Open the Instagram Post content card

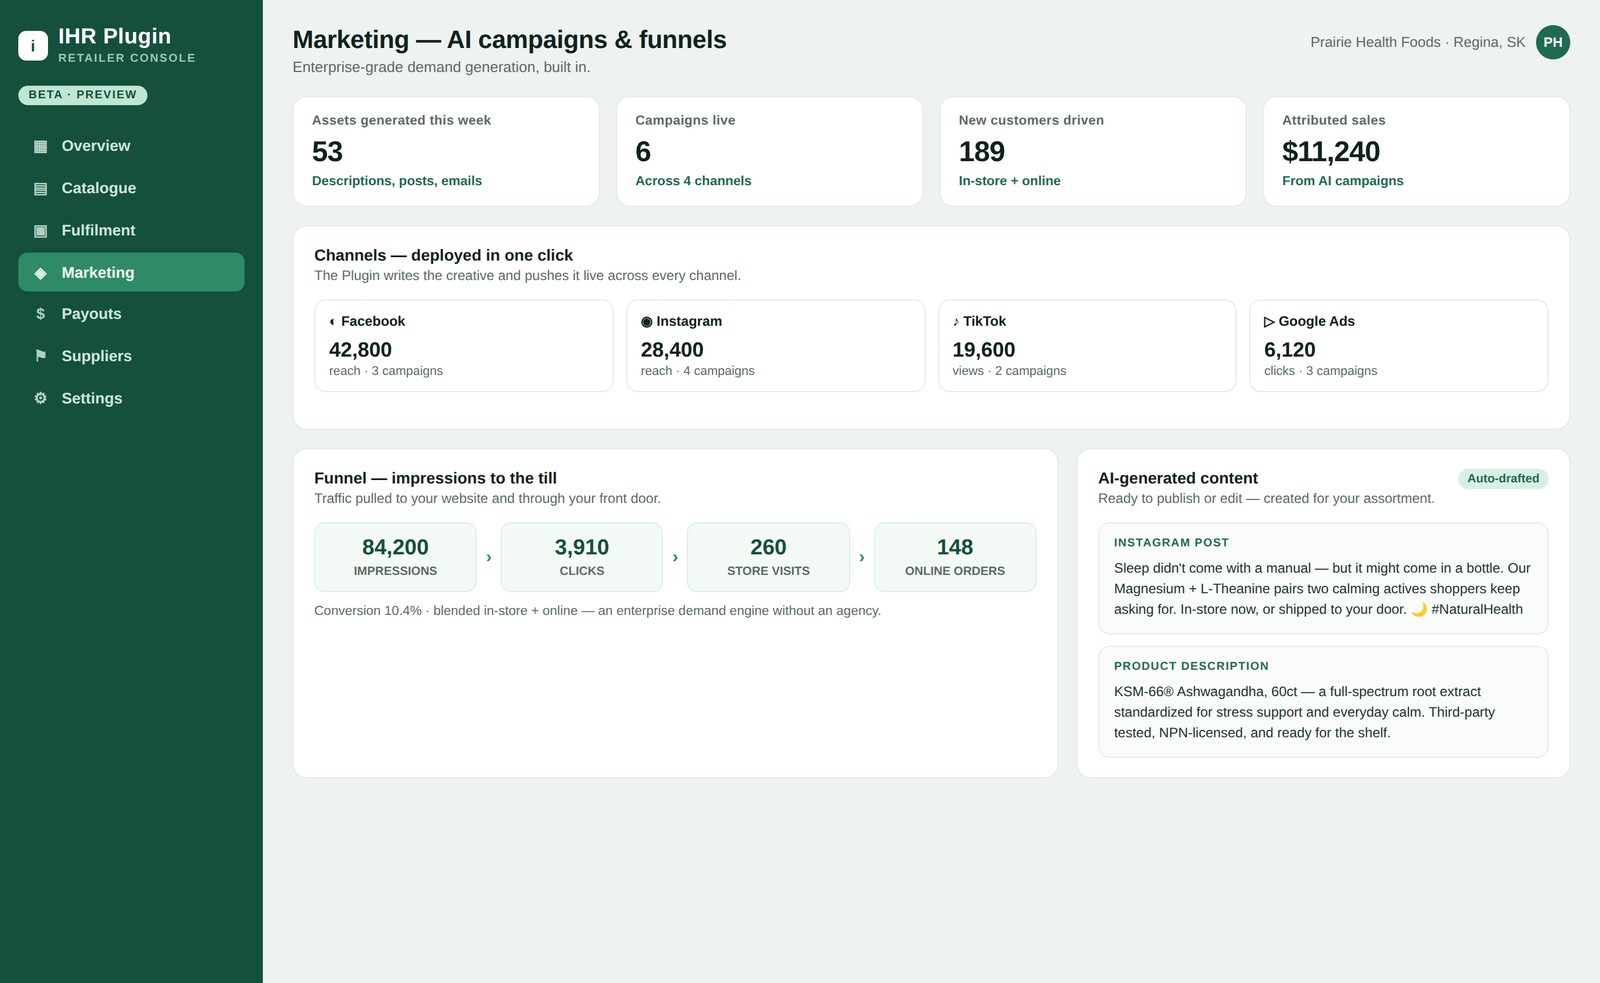click(1323, 578)
